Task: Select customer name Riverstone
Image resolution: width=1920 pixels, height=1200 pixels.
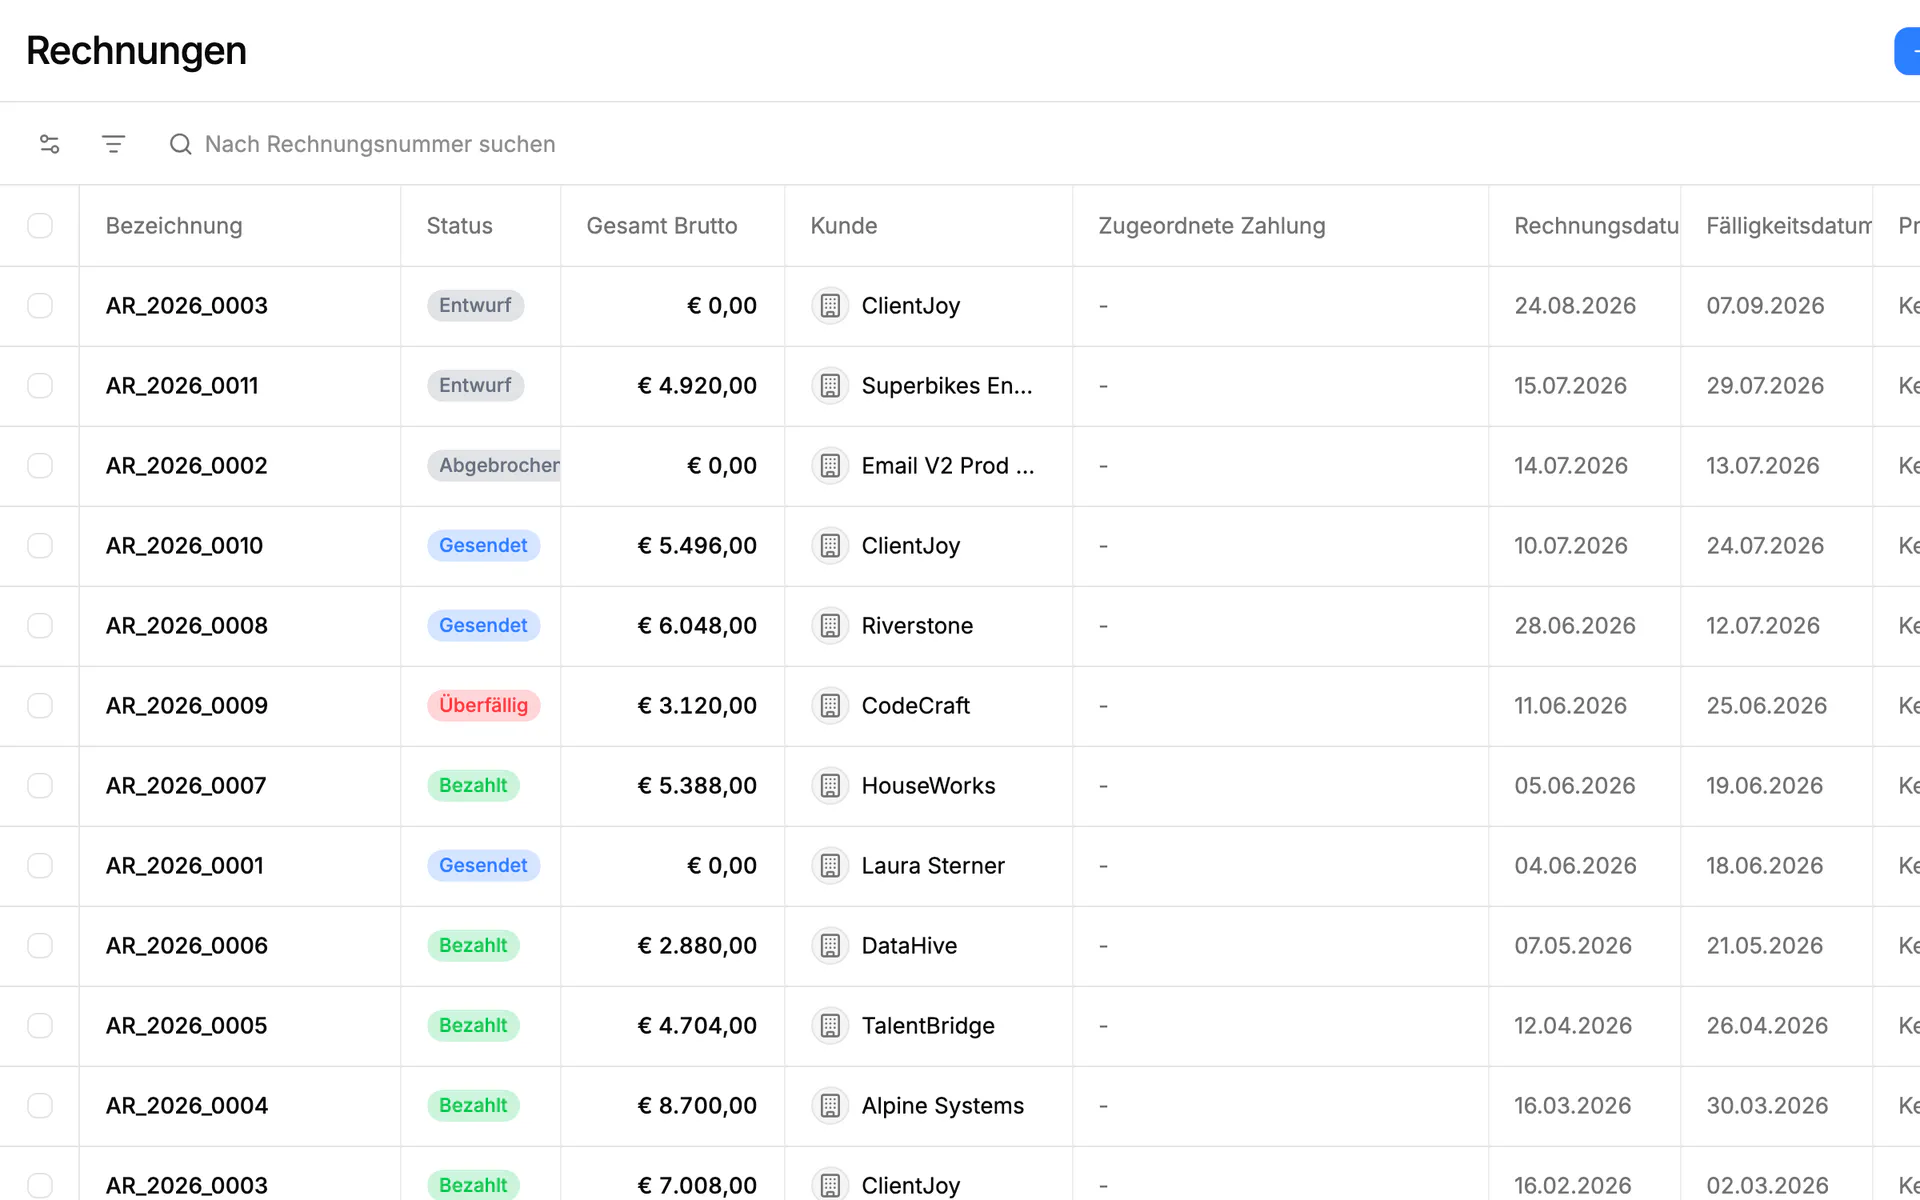Action: [917, 626]
